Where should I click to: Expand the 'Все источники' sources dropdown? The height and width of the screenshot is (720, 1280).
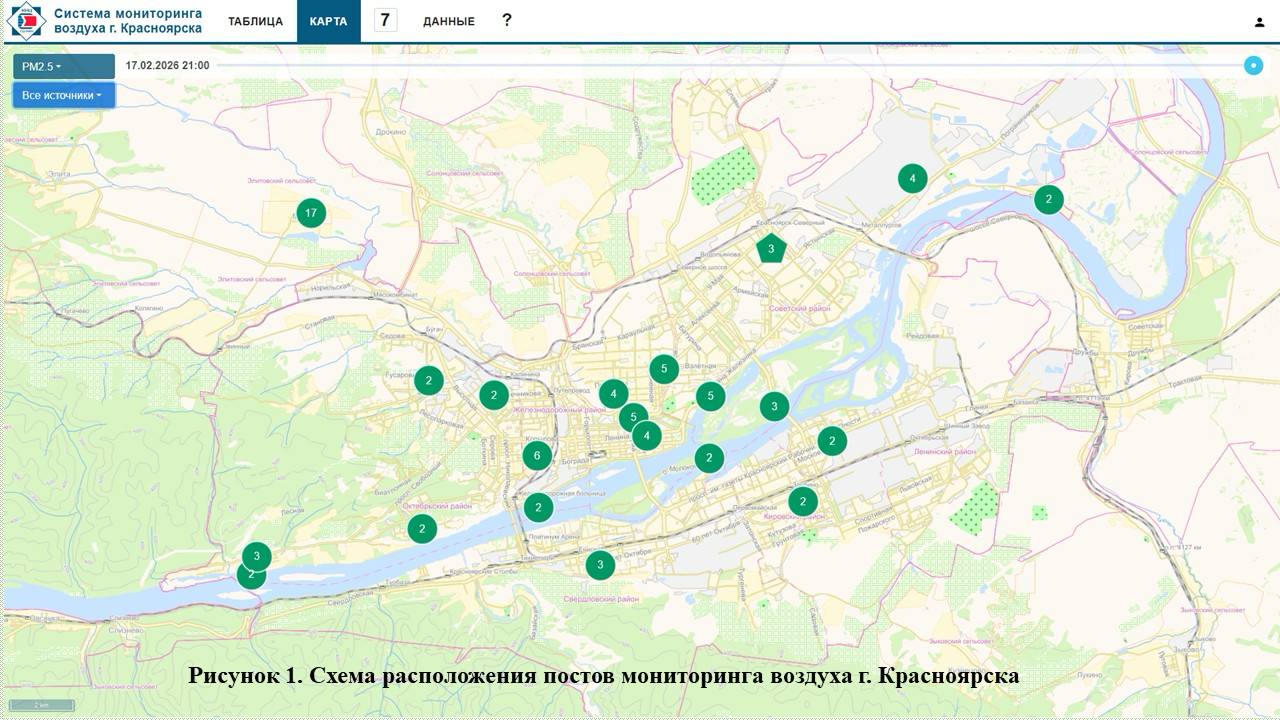63,95
